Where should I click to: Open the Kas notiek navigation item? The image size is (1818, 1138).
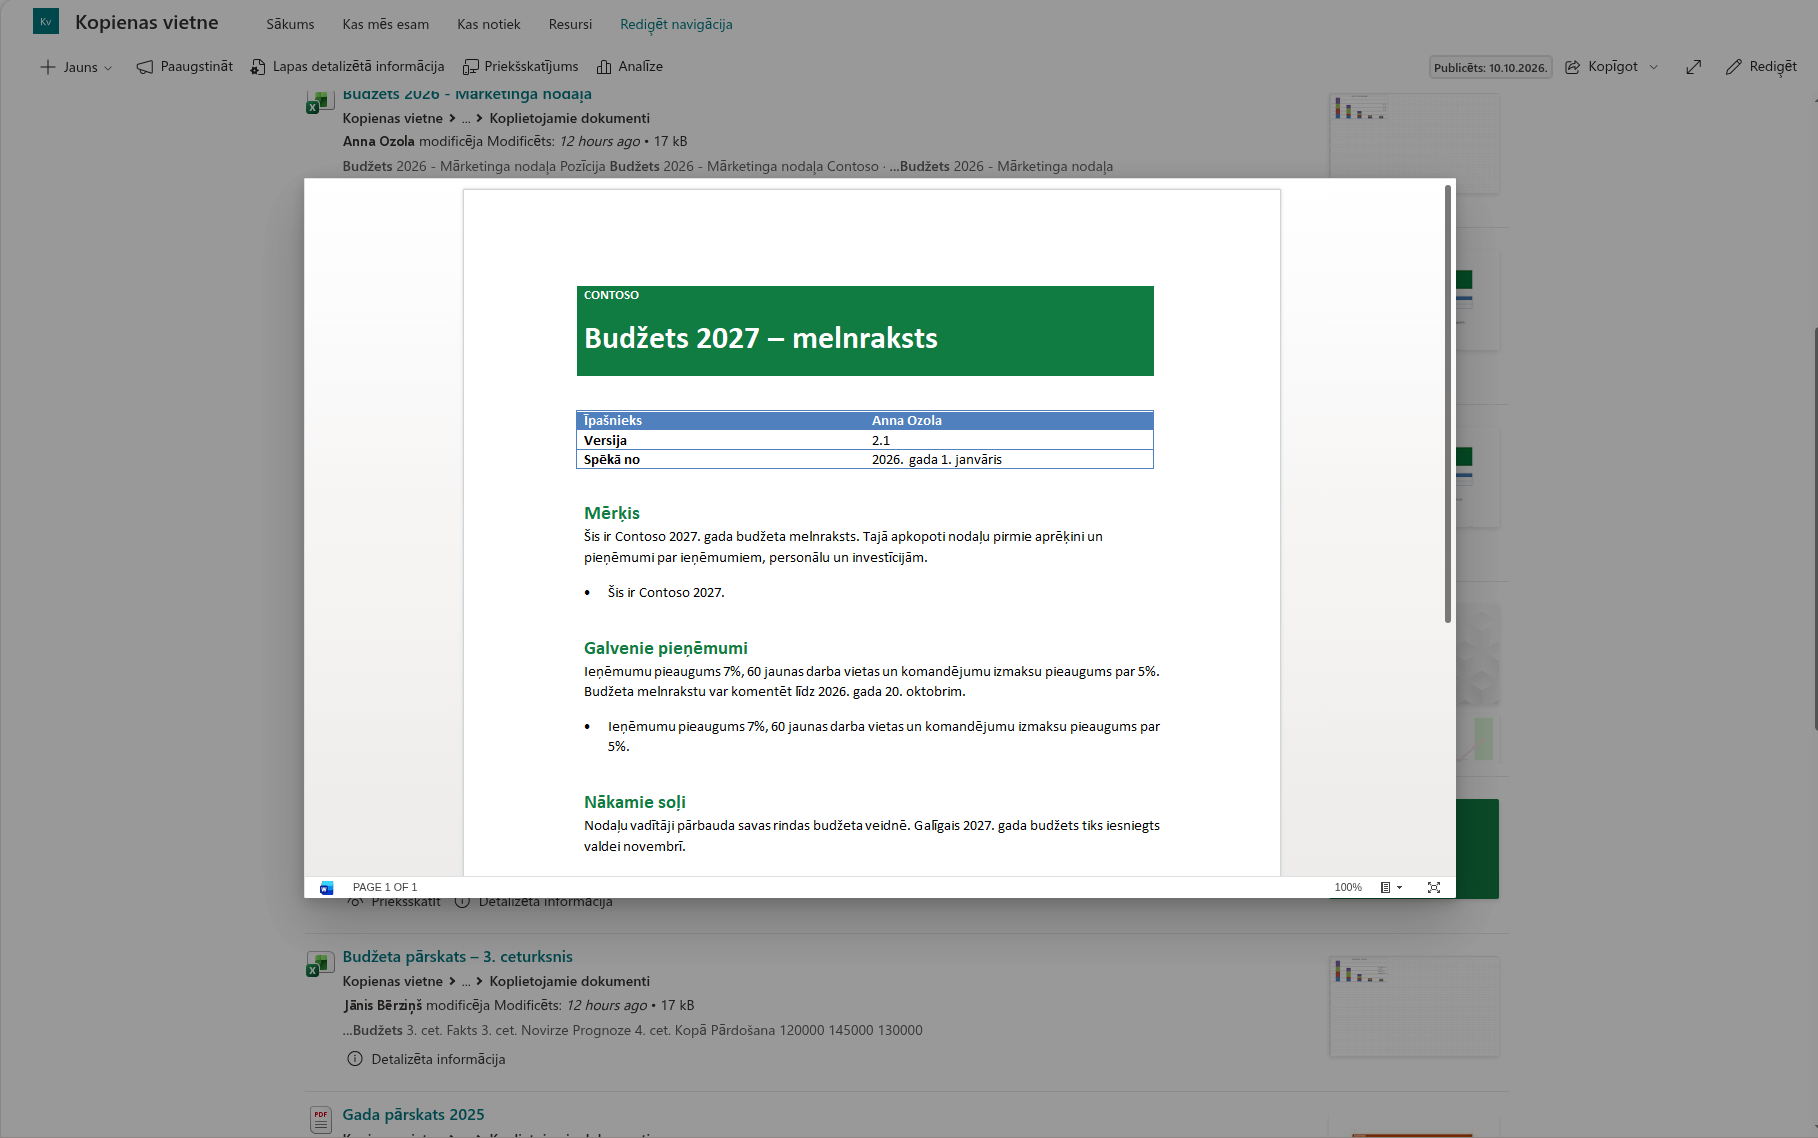pyautogui.click(x=488, y=24)
